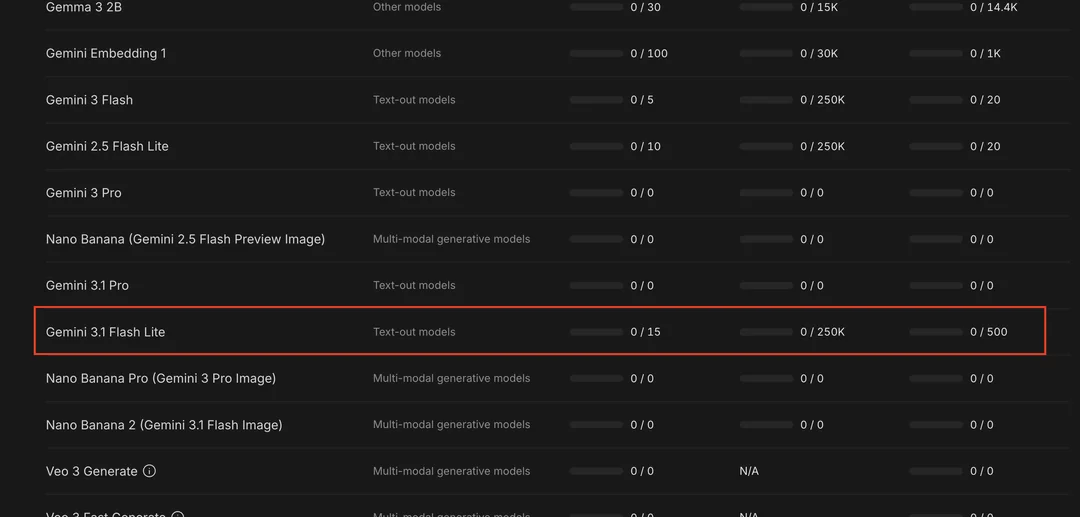Select Nano Banana (Gemini 2.5 Flash Preview Image)

click(x=185, y=239)
